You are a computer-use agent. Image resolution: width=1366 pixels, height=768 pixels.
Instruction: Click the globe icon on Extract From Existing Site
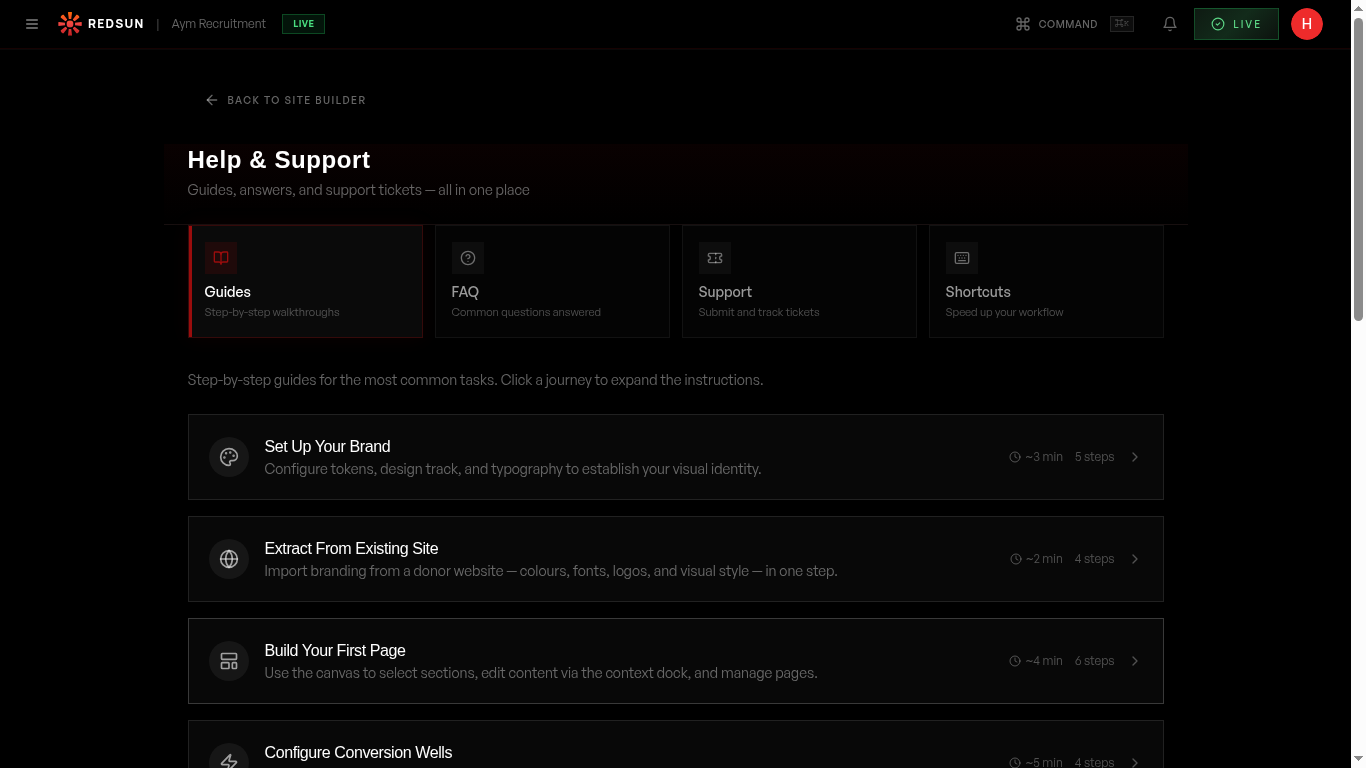(x=229, y=559)
